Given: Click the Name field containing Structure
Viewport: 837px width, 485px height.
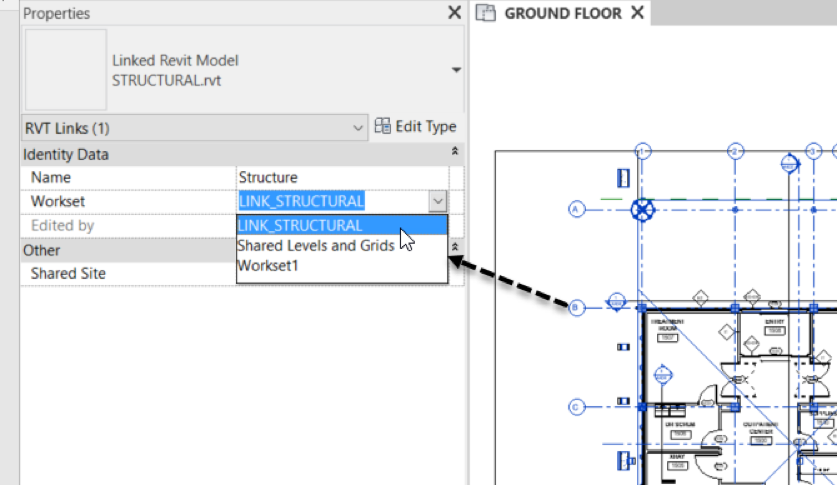Looking at the screenshot, I should [340, 177].
